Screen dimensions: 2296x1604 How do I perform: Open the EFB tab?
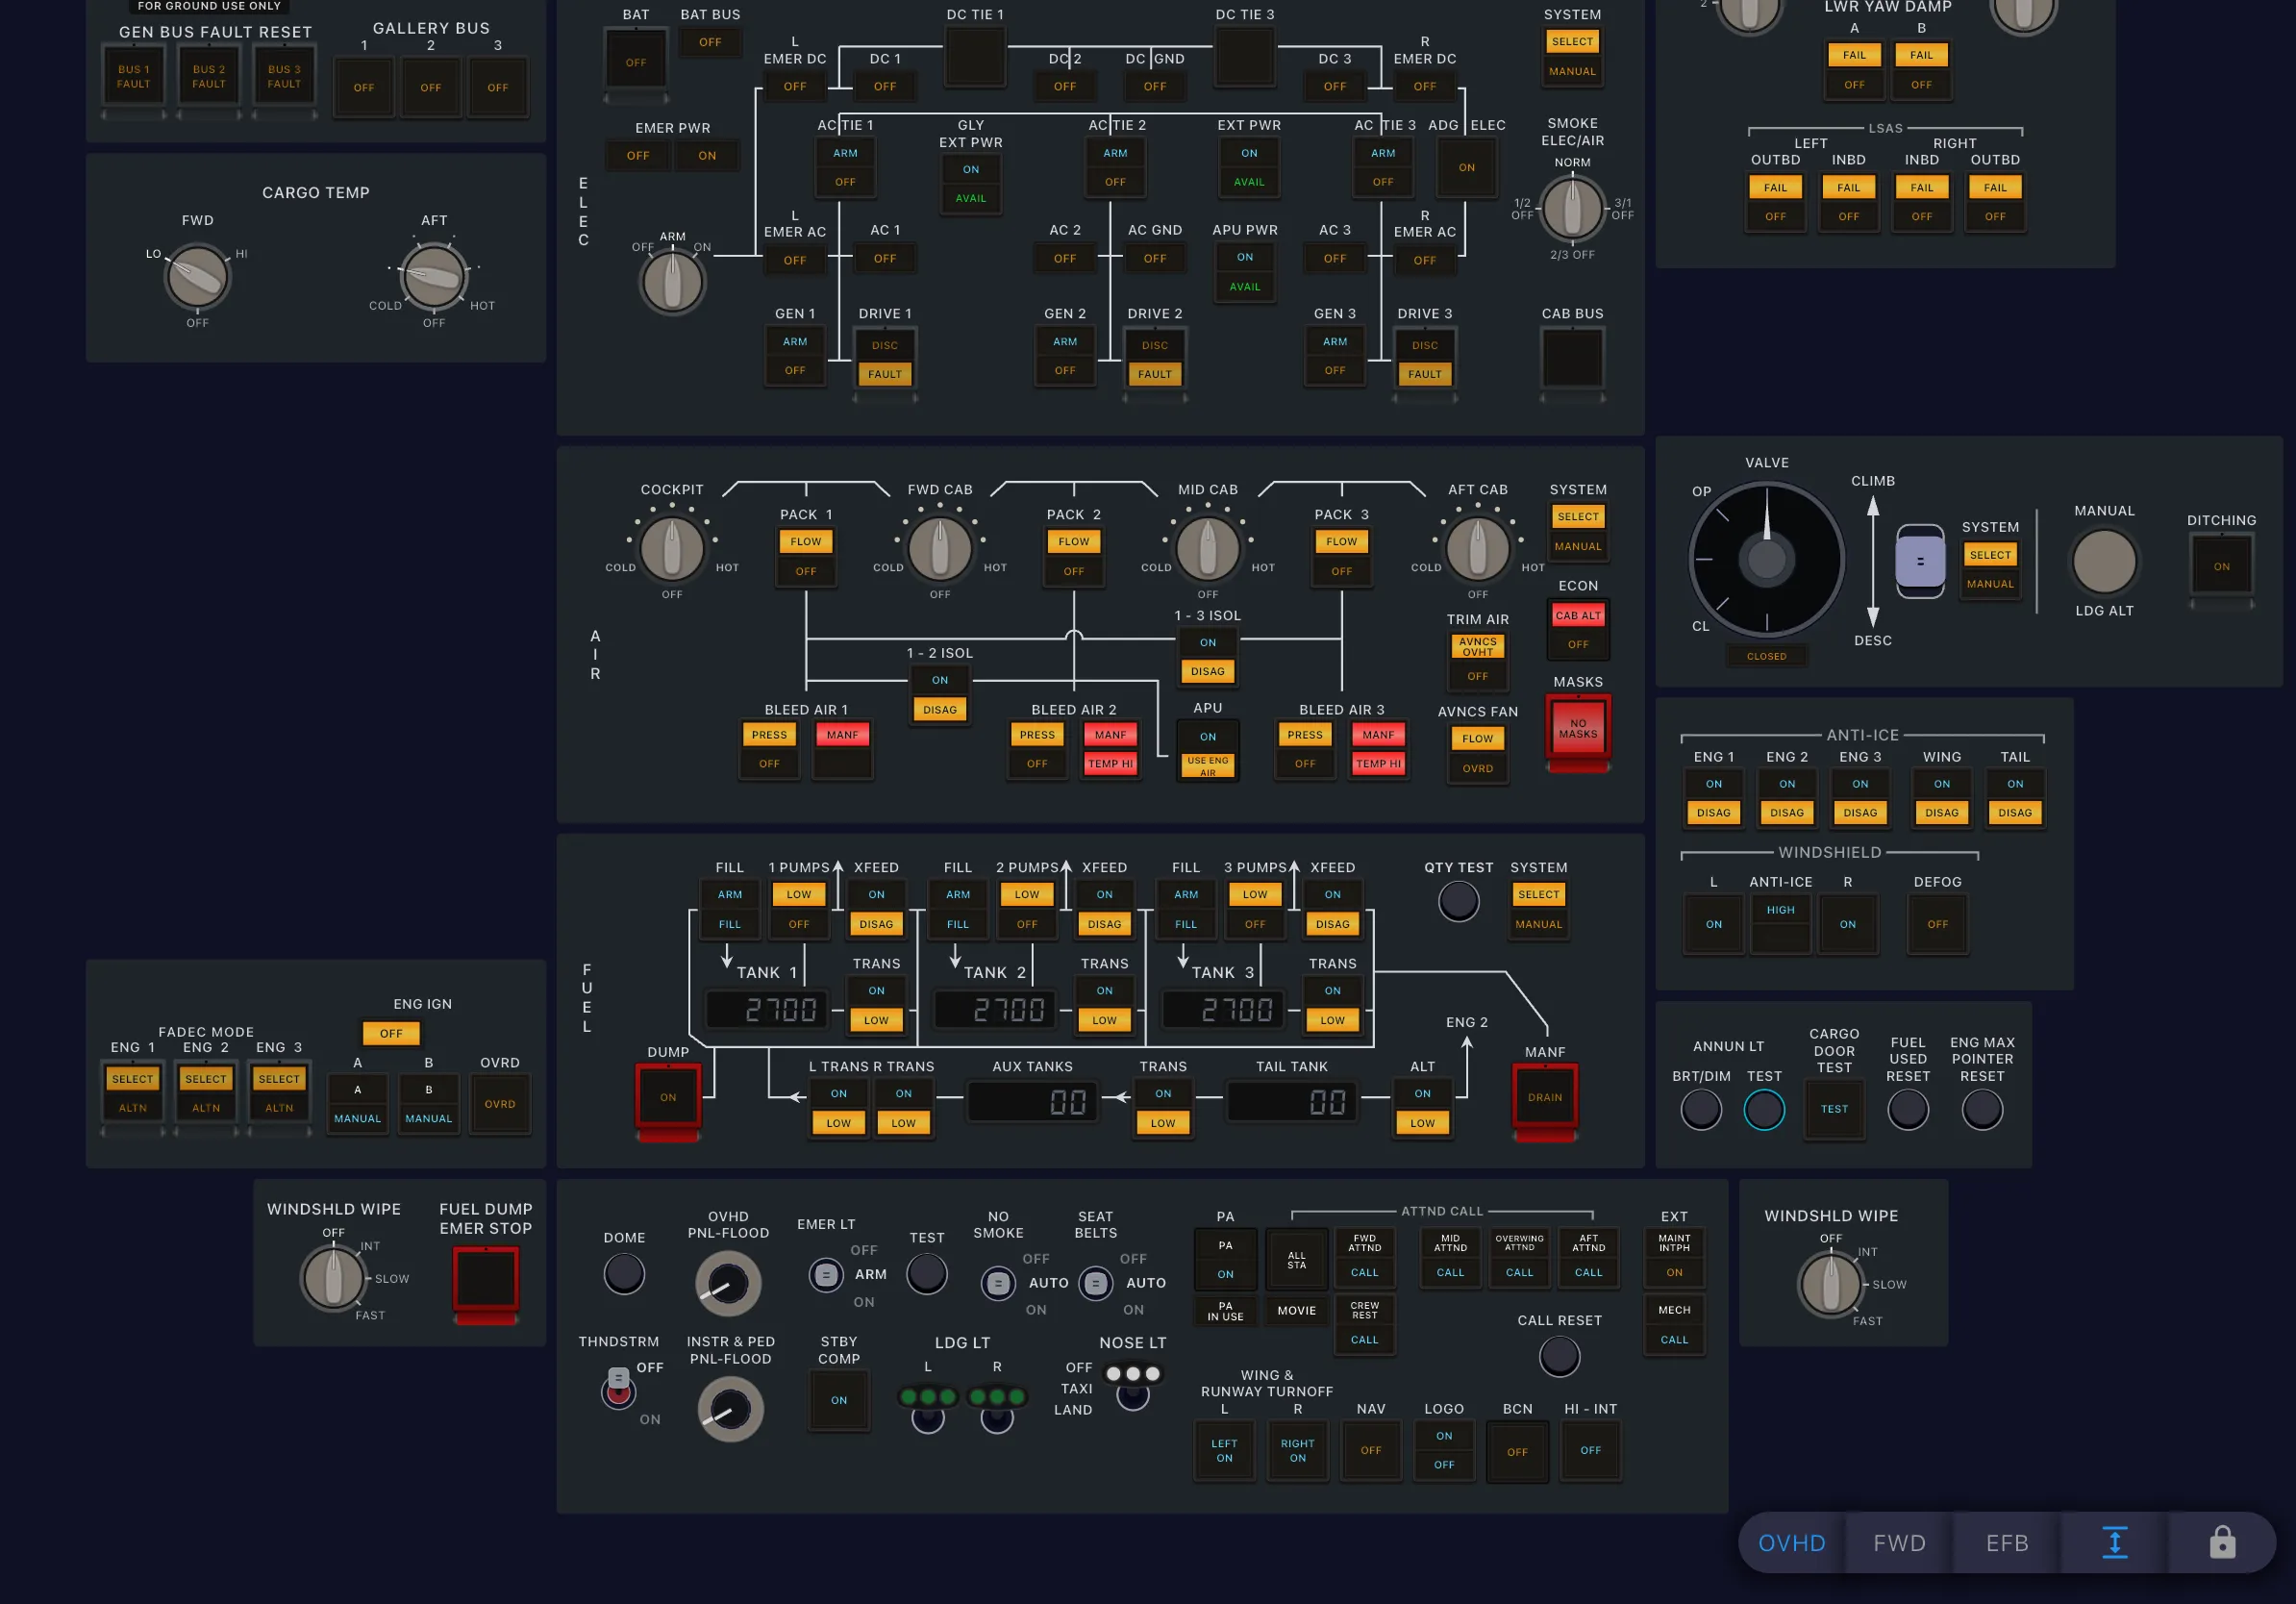point(2007,1542)
